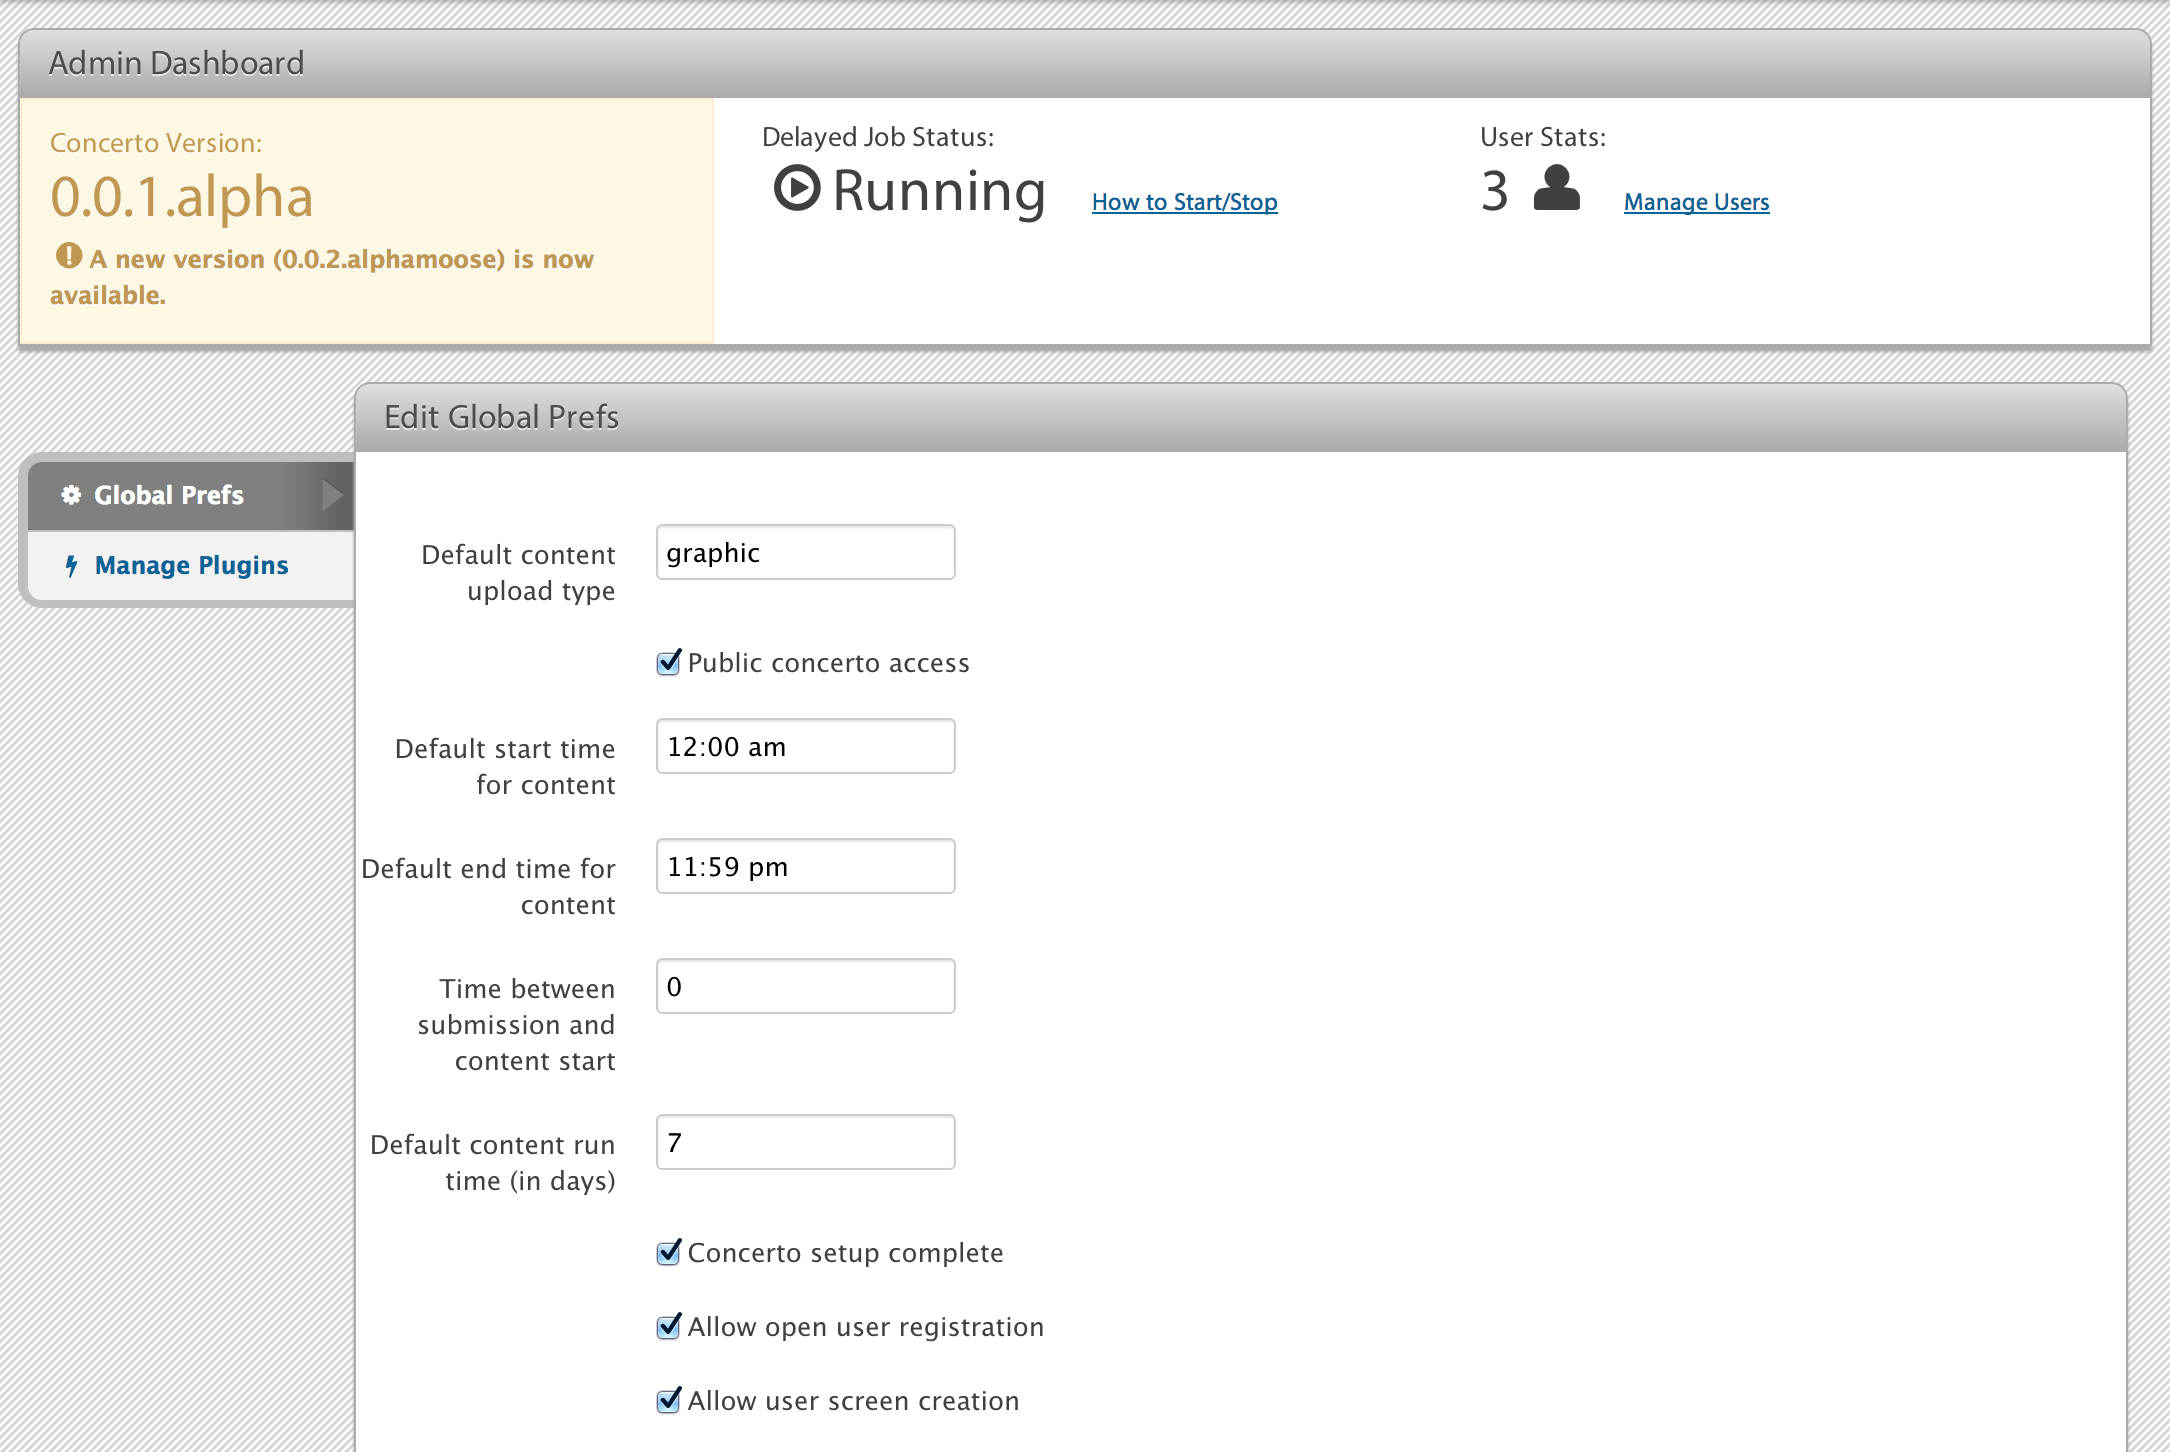The width and height of the screenshot is (2170, 1452).
Task: Click the Default content upload type field
Action: [806, 552]
